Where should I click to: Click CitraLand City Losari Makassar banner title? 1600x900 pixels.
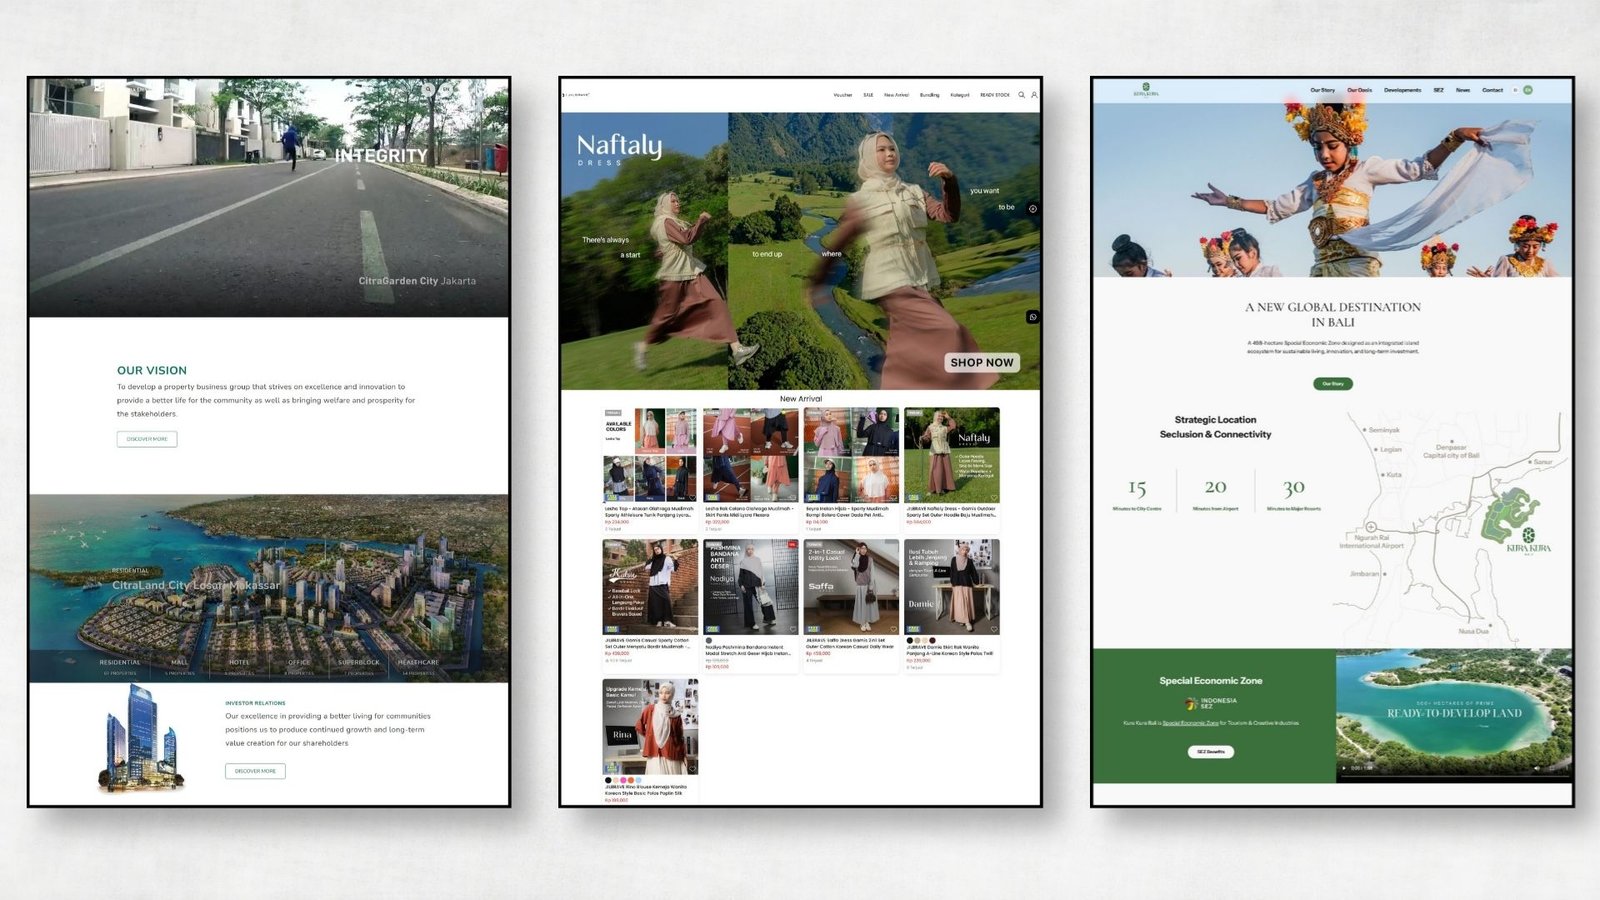(x=196, y=585)
